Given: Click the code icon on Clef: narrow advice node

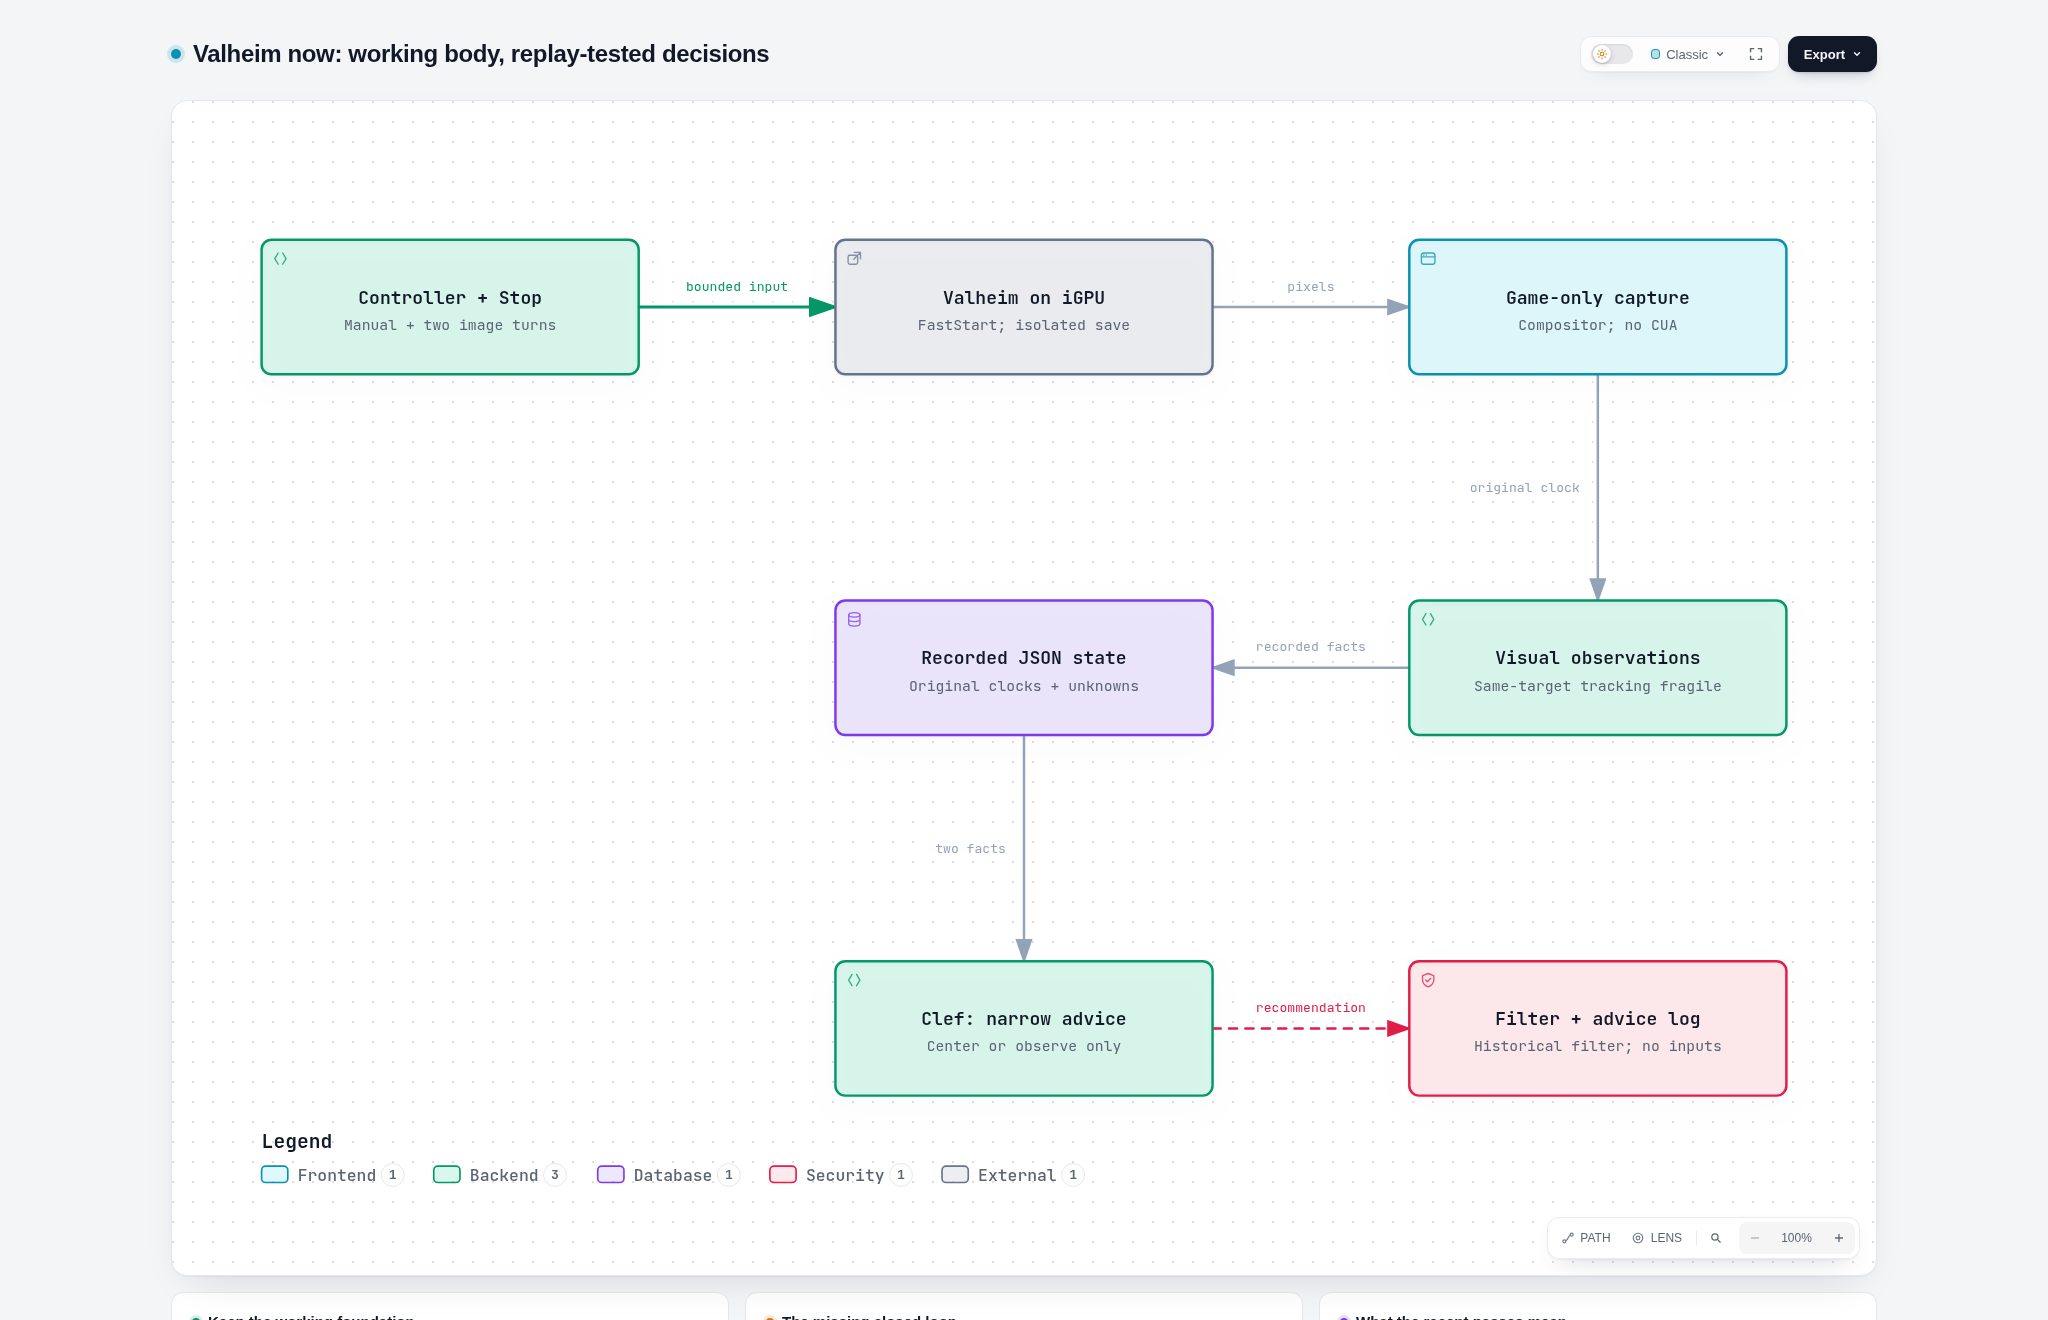Looking at the screenshot, I should [855, 980].
